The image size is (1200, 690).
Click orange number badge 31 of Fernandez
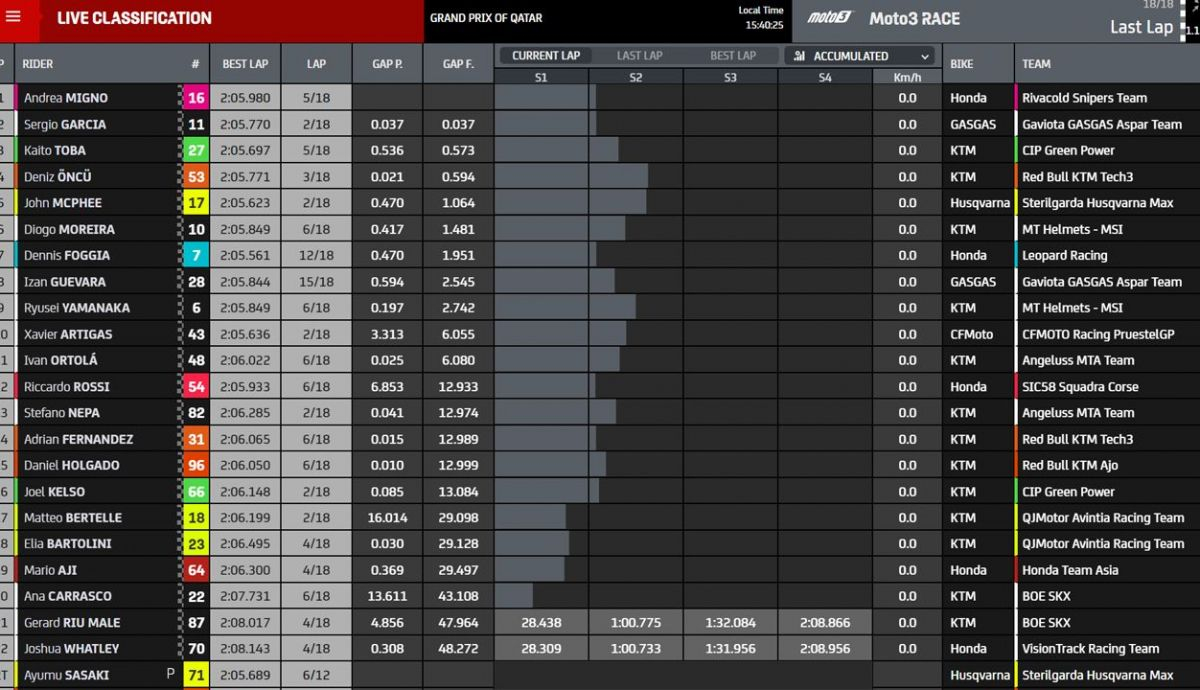(x=196, y=439)
